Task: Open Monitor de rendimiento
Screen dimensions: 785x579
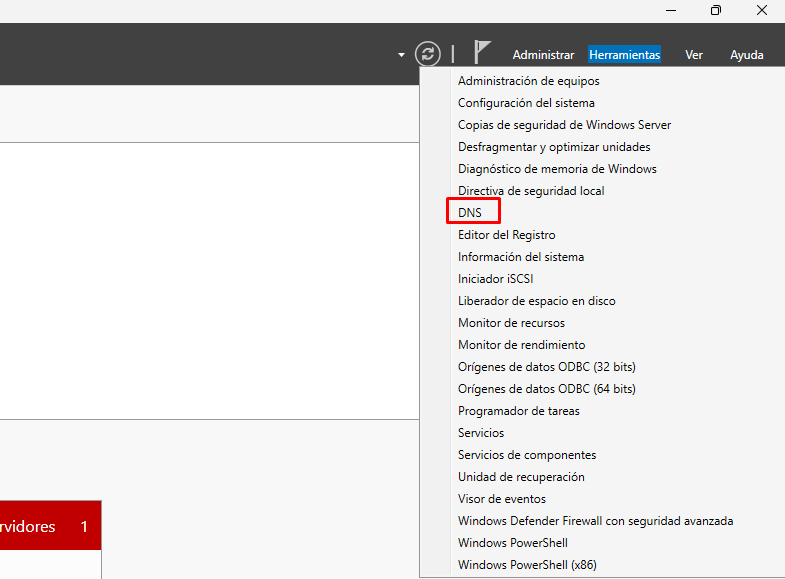Action: click(521, 345)
